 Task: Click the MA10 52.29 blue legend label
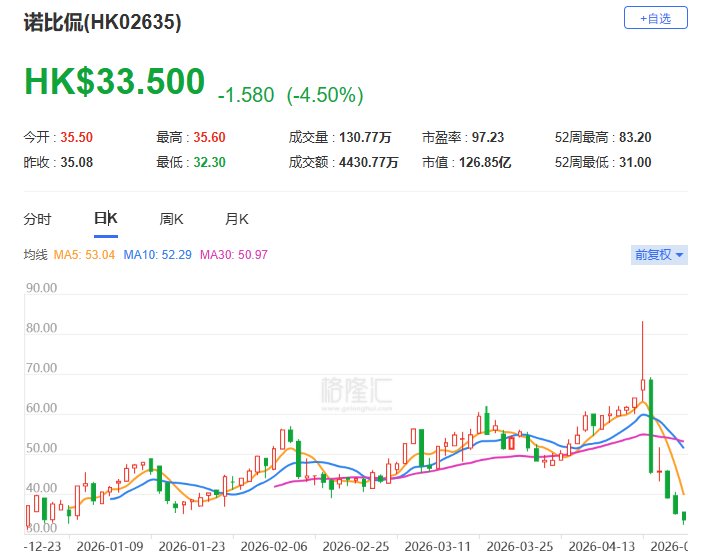157,255
